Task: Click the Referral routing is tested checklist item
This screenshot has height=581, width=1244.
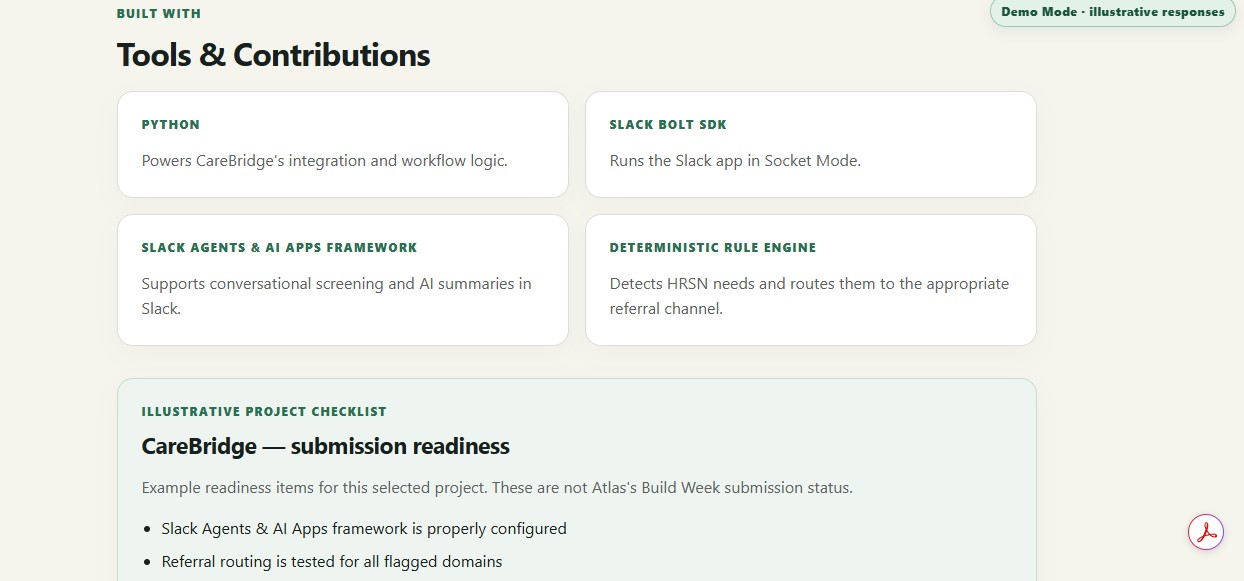Action: (x=332, y=561)
